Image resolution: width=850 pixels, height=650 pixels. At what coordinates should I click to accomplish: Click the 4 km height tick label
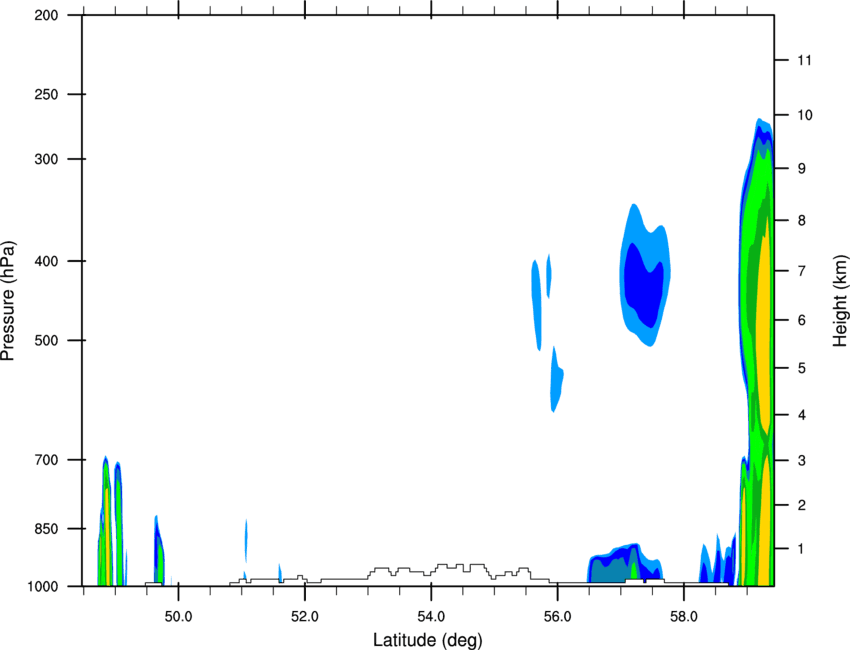pos(802,415)
